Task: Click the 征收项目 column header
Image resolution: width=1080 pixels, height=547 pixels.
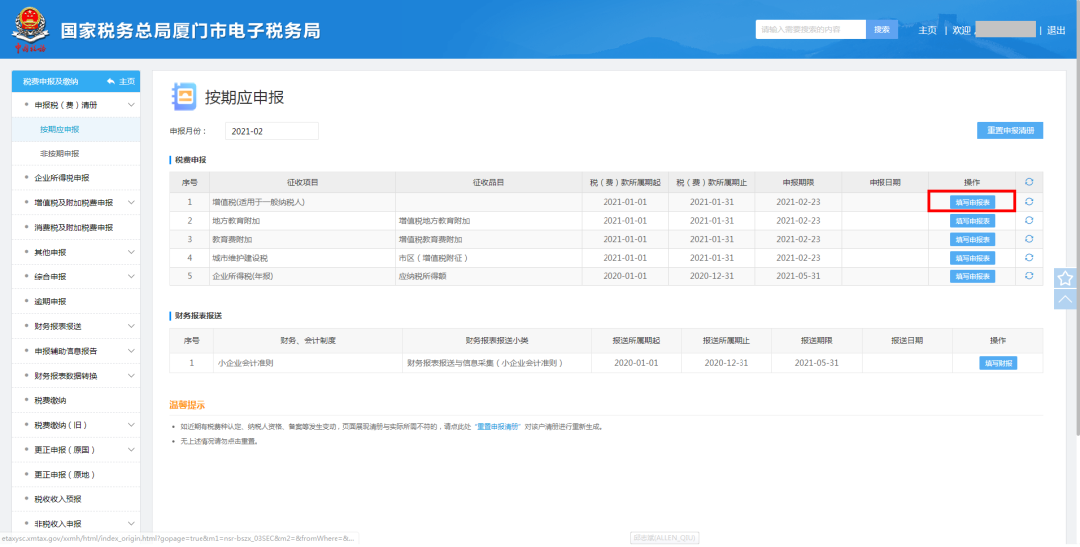Action: coord(303,183)
